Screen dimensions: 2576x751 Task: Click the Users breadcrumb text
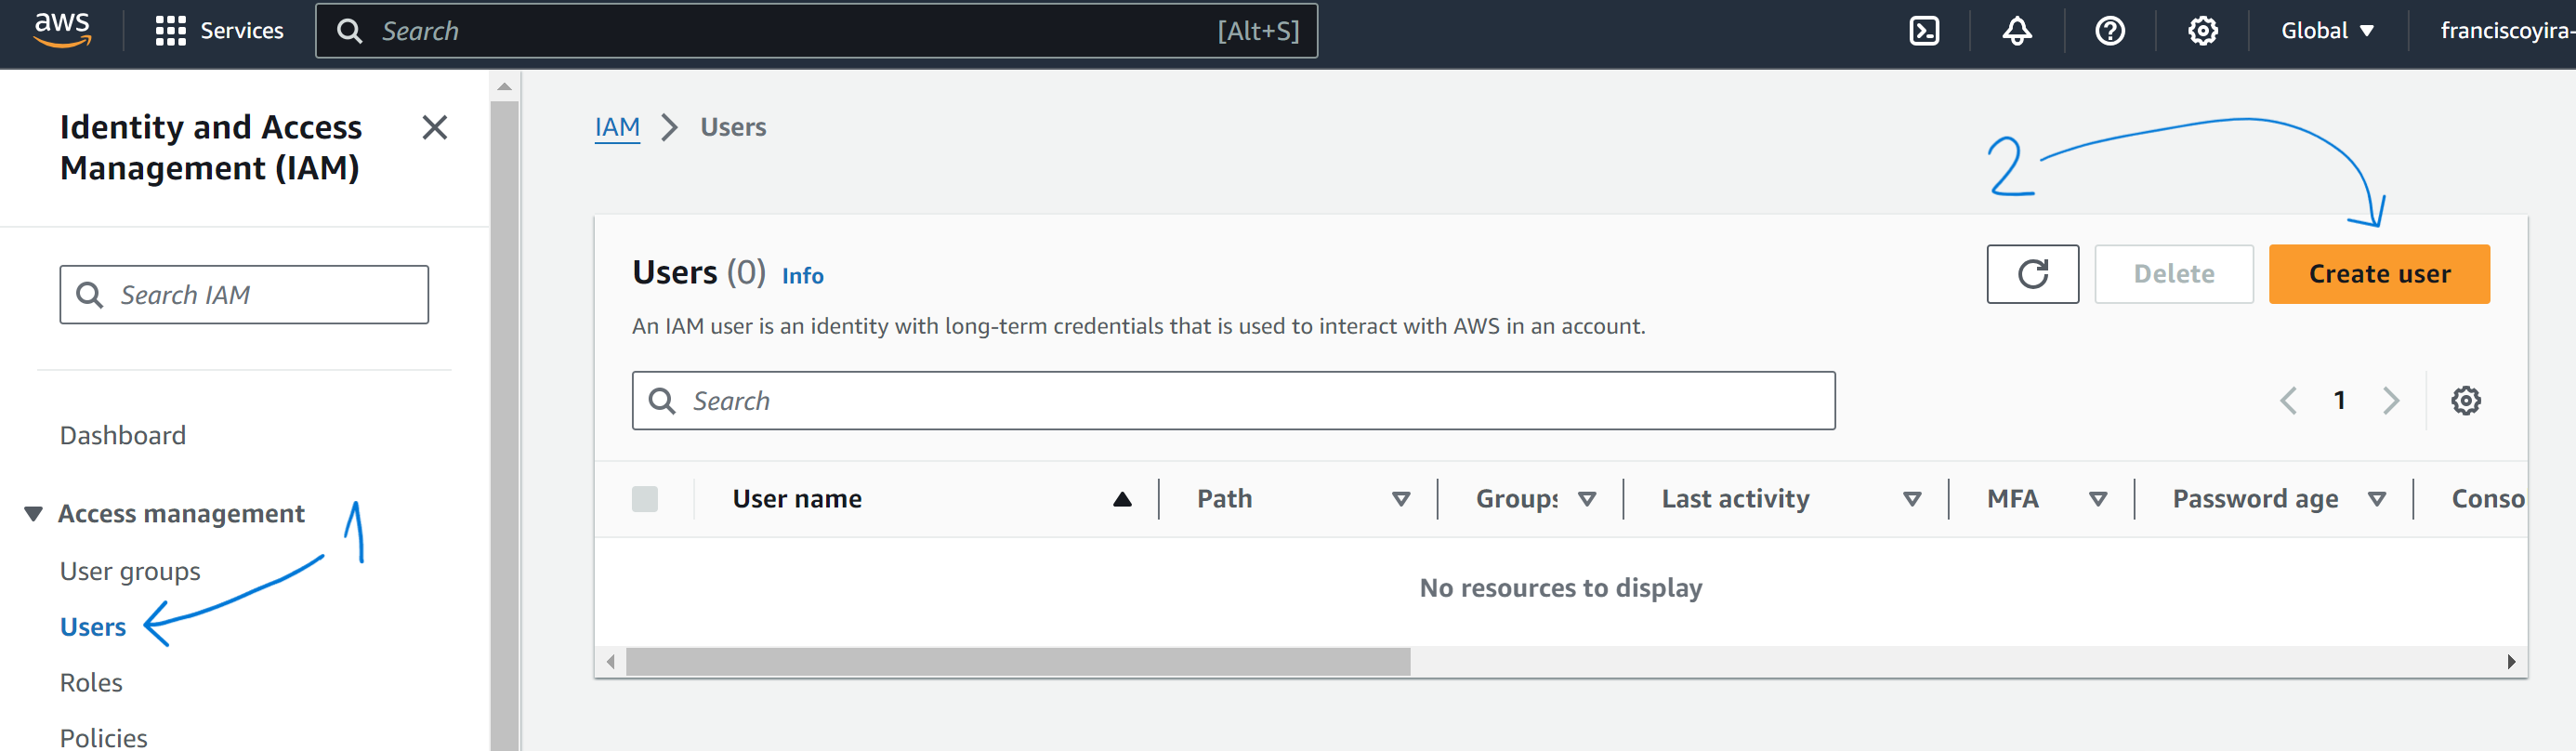(733, 127)
